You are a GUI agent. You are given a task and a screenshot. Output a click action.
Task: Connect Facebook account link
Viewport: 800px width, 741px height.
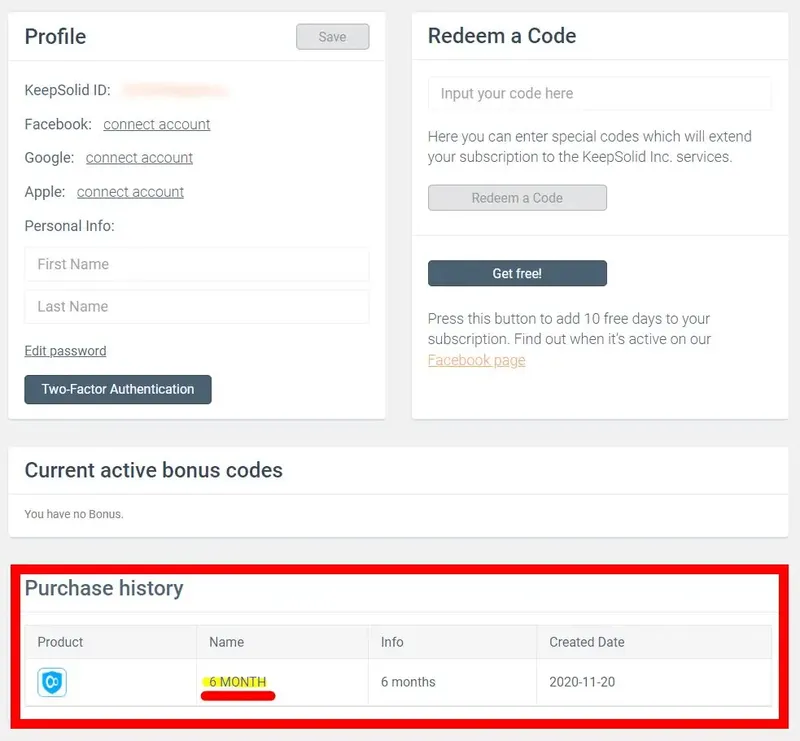(157, 124)
